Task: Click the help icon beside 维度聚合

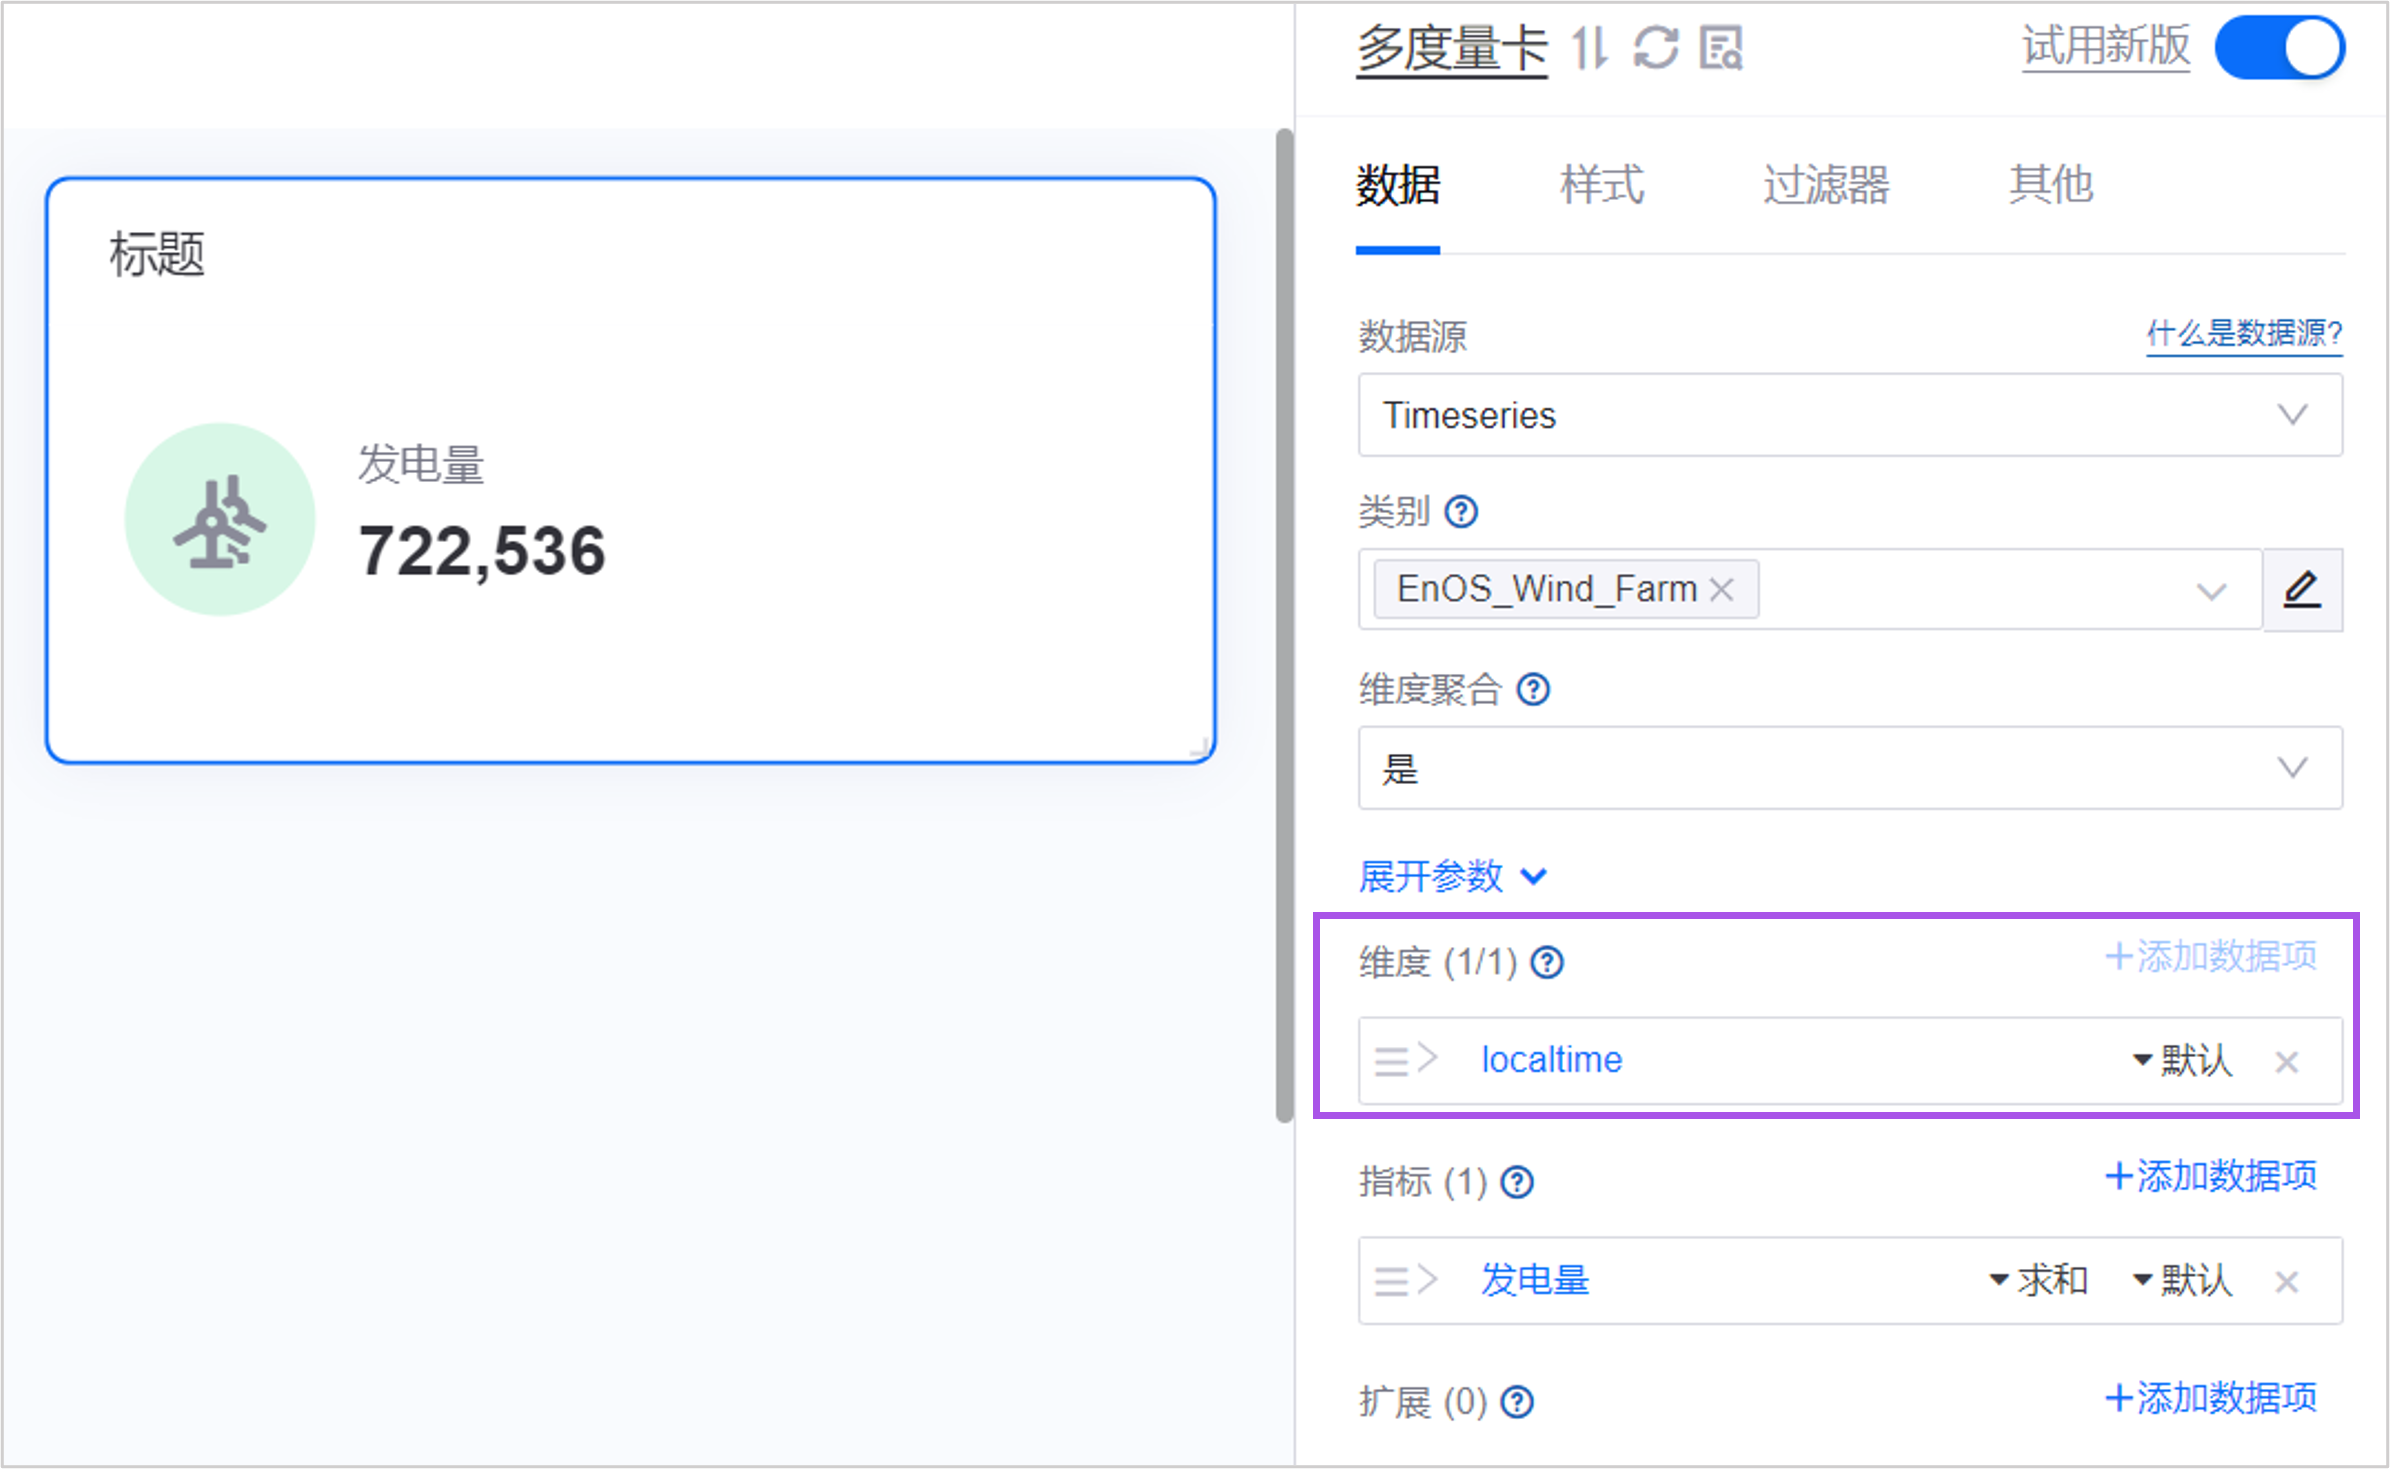Action: pos(1533,690)
